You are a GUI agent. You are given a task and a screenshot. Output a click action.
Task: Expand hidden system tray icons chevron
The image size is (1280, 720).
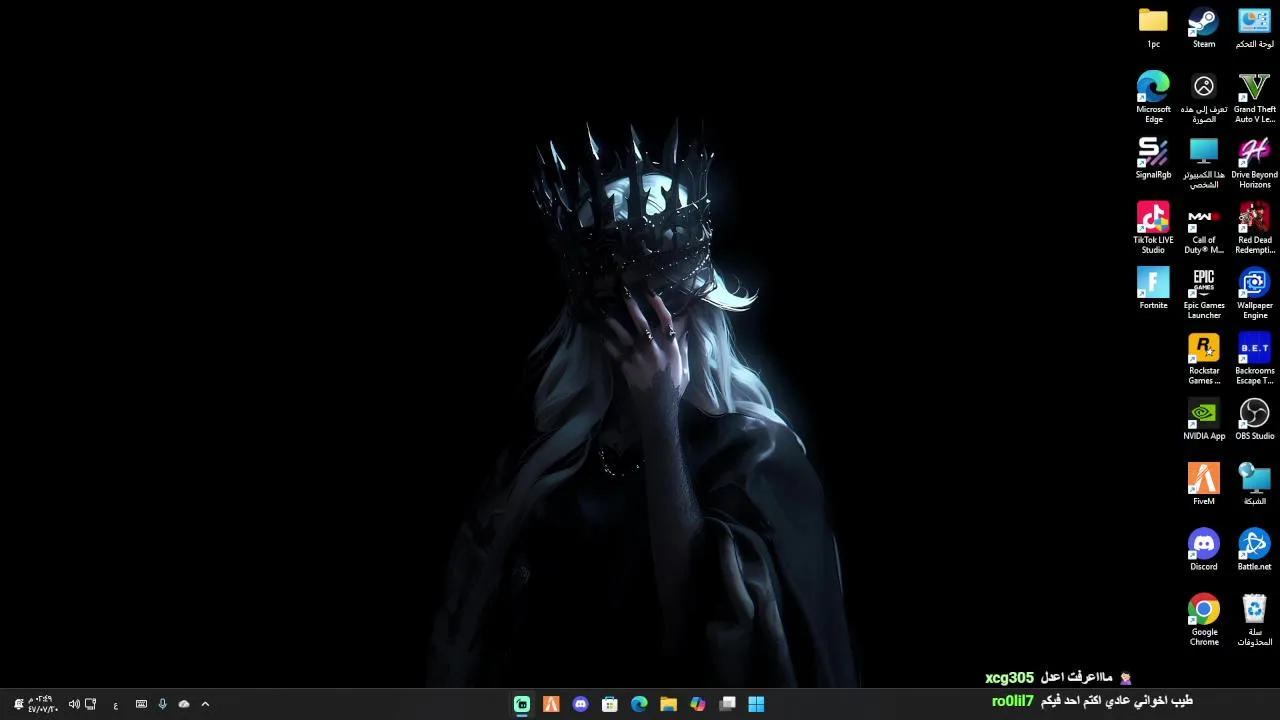click(x=205, y=704)
